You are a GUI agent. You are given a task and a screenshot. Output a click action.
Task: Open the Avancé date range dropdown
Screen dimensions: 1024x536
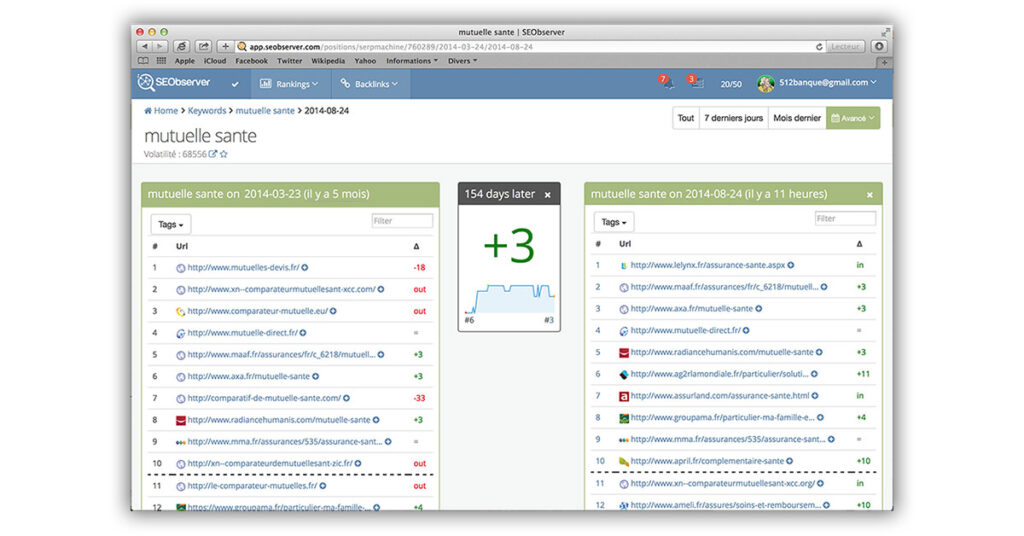pyautogui.click(x=853, y=118)
